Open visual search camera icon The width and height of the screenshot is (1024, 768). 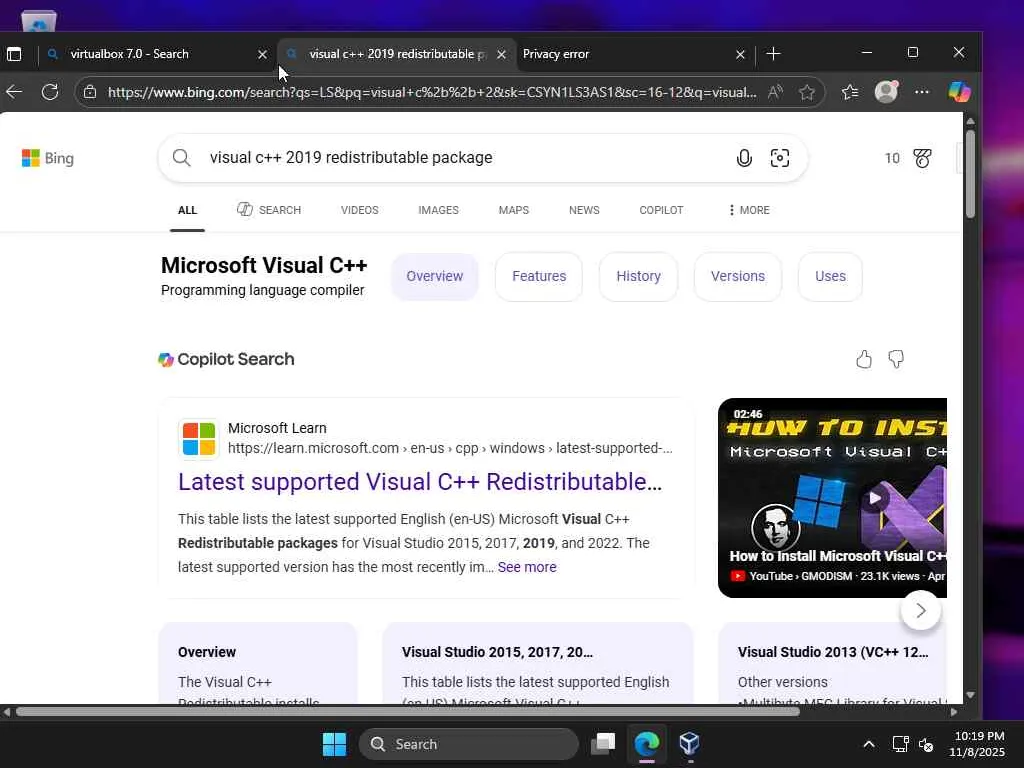point(780,158)
